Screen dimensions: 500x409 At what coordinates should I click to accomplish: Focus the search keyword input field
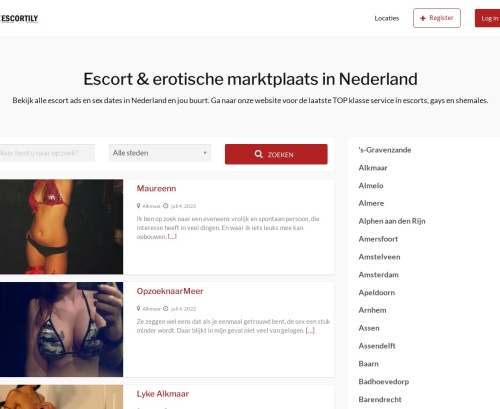pos(47,153)
